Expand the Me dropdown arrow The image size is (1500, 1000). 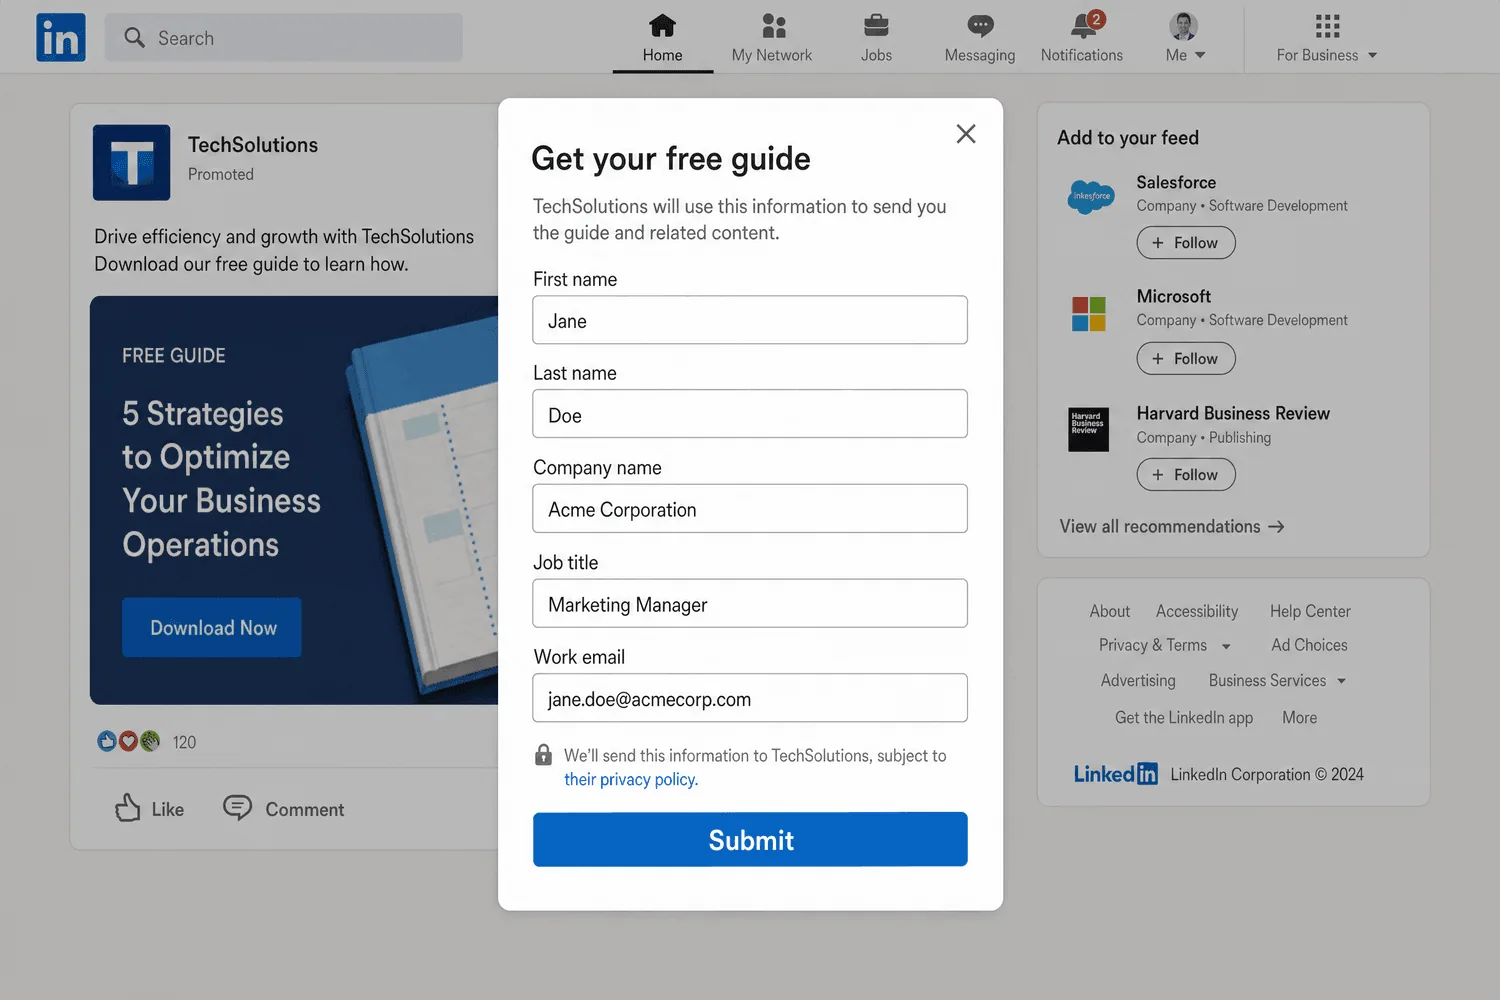[1200, 55]
